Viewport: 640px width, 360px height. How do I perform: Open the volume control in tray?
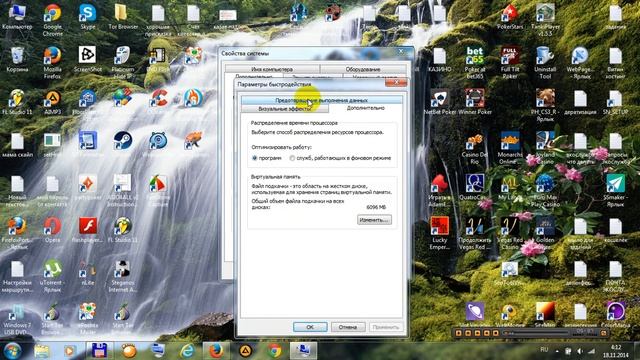point(580,351)
